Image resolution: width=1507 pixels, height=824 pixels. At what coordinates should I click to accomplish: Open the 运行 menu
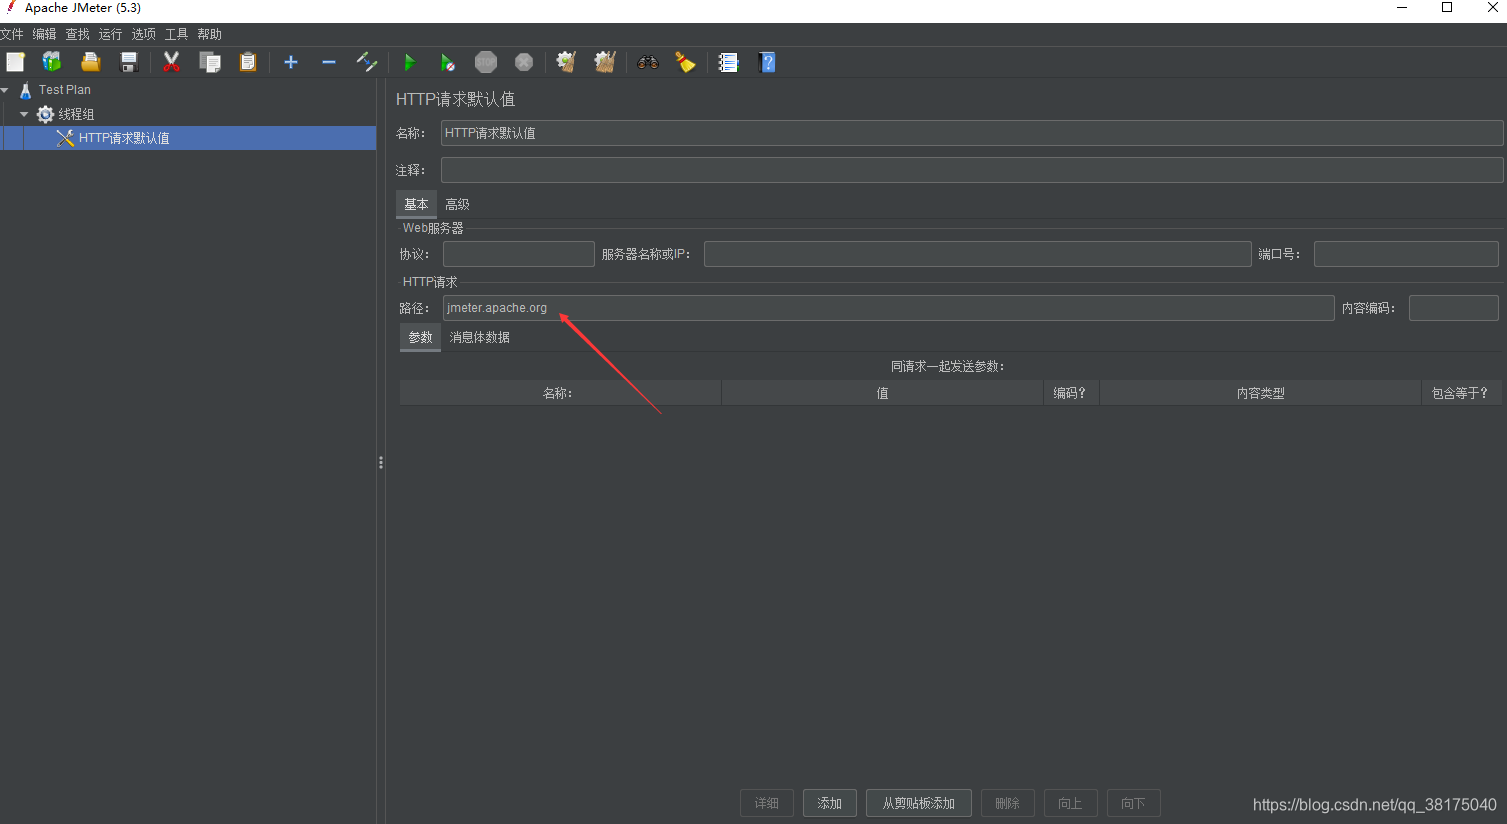[x=110, y=34]
